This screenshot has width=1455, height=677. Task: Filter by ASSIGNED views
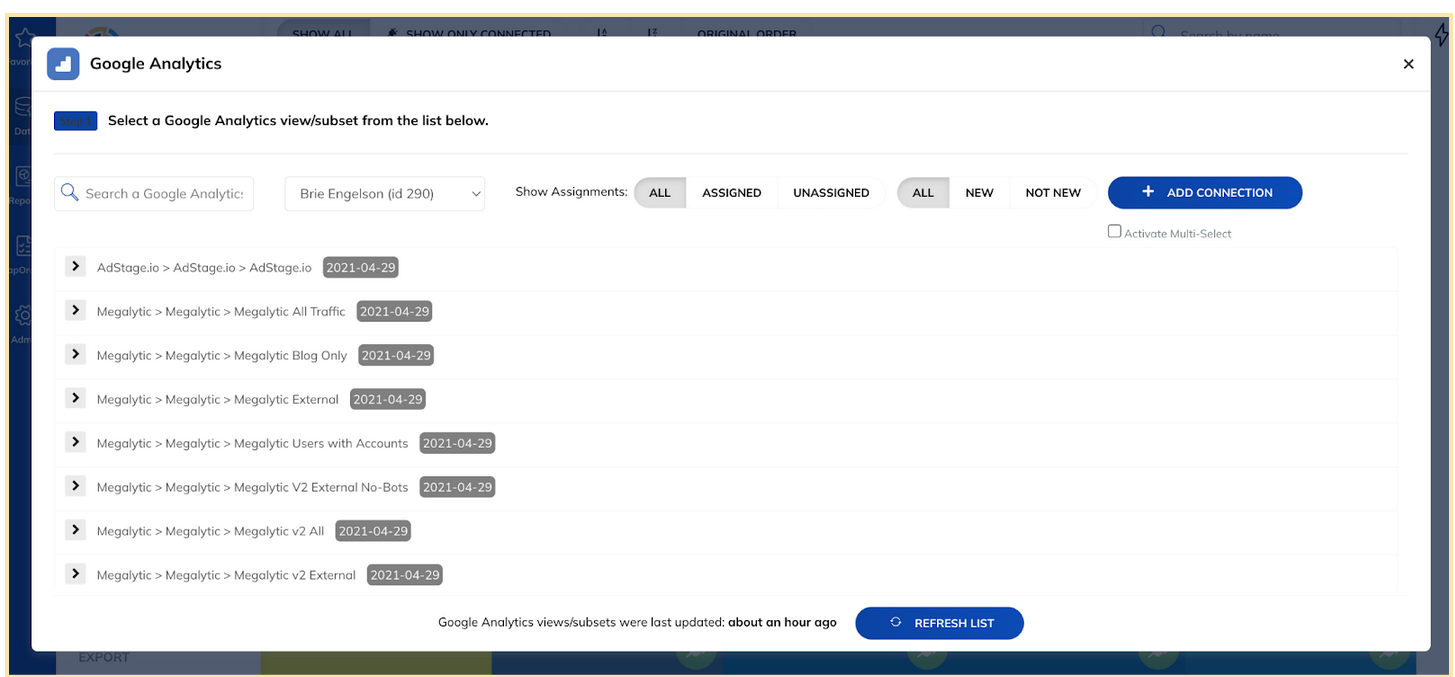coord(732,193)
